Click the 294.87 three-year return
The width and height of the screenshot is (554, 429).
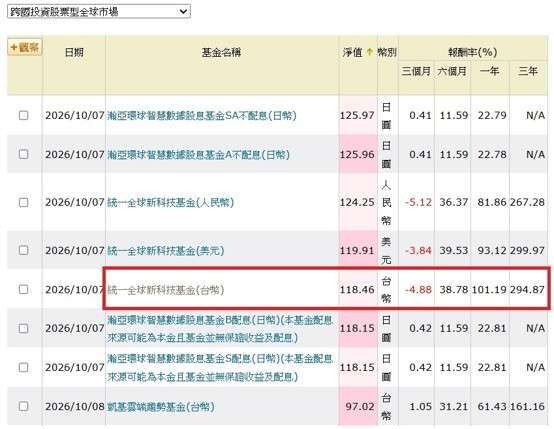pos(527,289)
